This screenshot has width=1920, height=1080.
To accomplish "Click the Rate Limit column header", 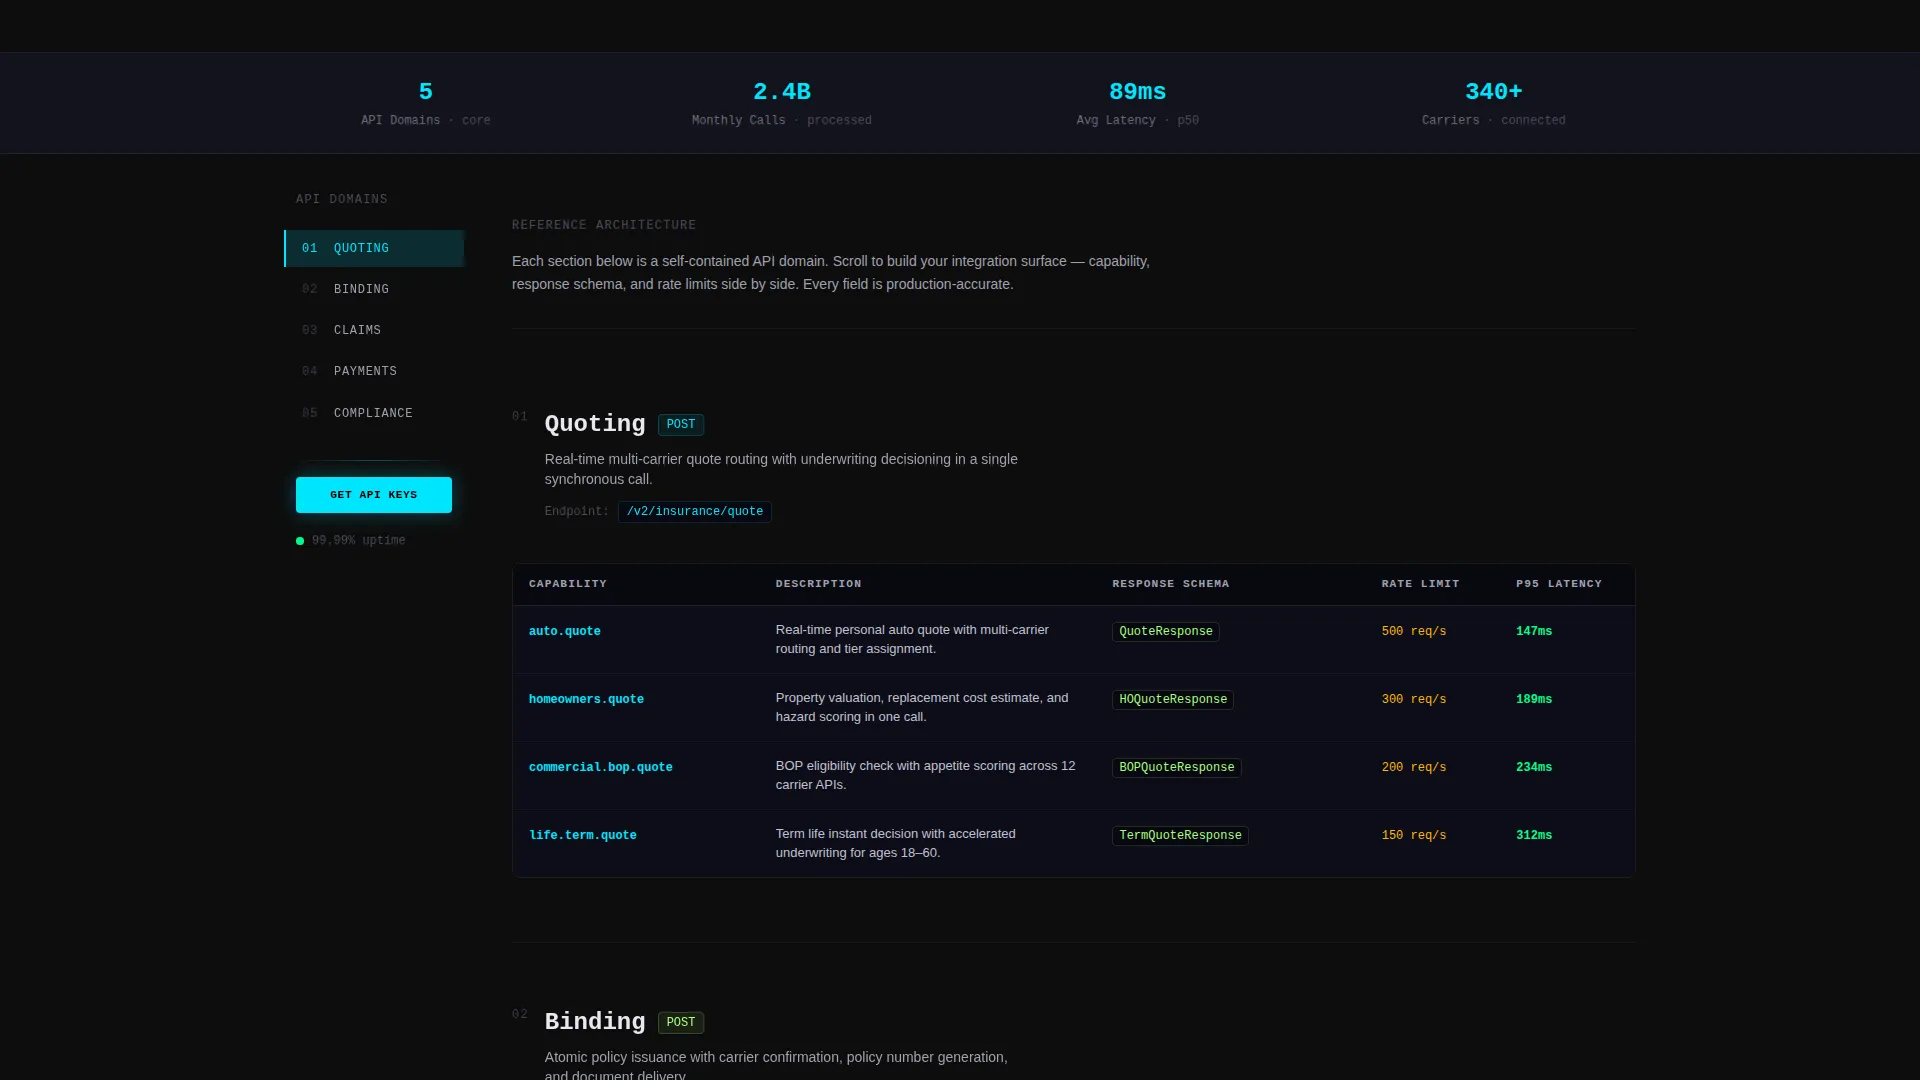I will [1421, 584].
